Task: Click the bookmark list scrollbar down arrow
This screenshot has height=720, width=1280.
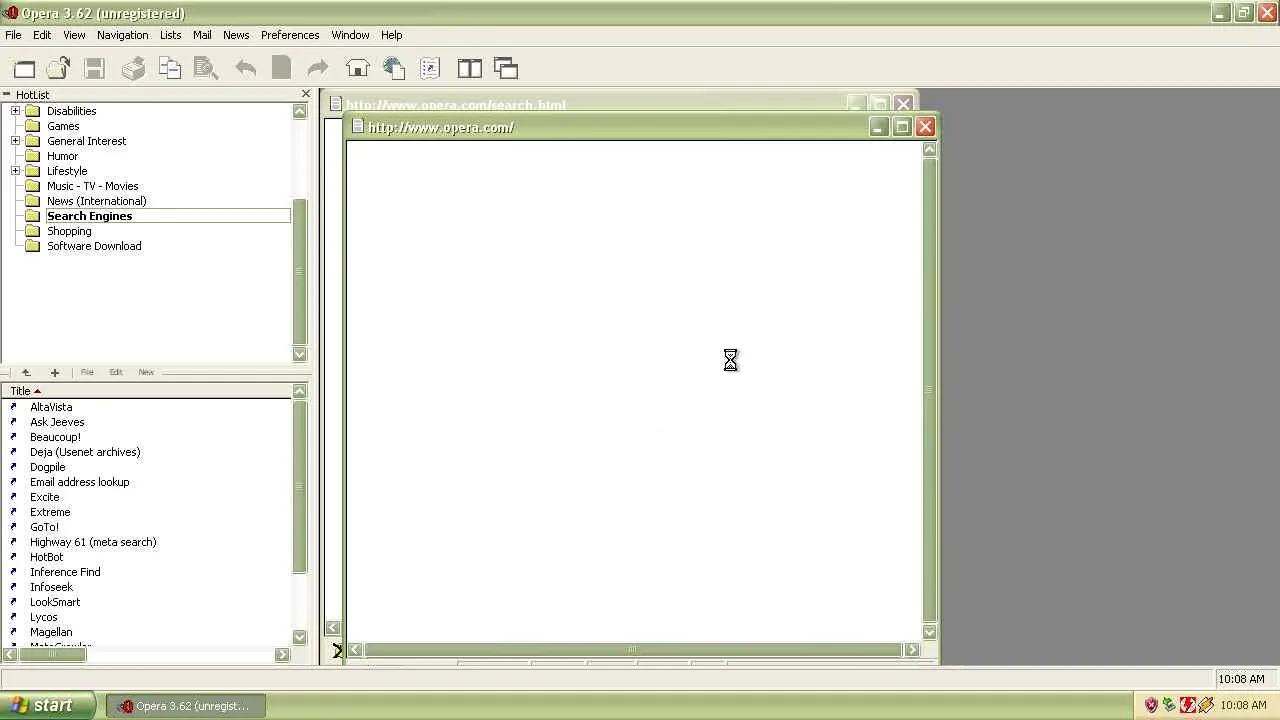Action: 299,637
